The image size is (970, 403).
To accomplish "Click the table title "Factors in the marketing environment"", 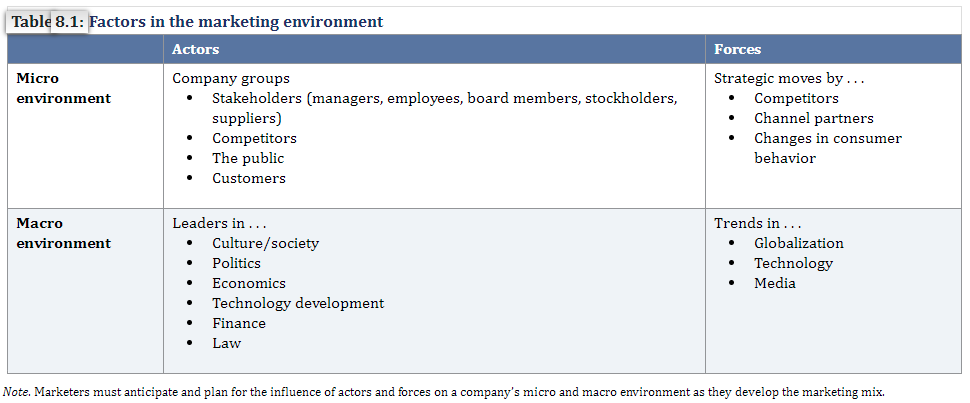I will coord(236,22).
